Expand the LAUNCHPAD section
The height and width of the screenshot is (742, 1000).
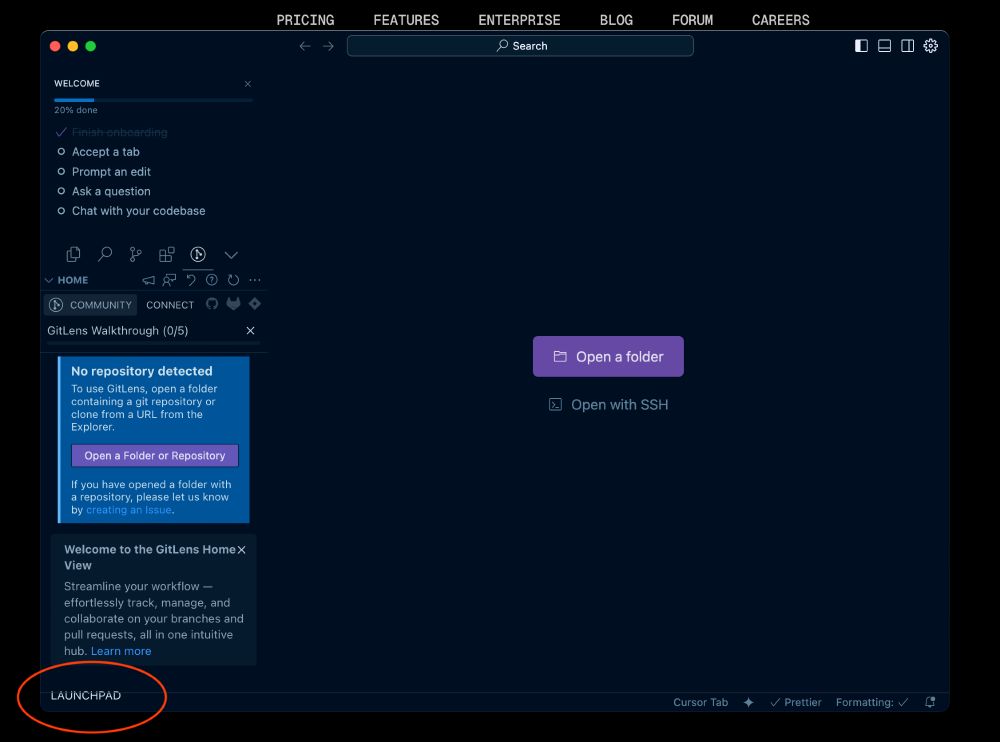(x=85, y=695)
